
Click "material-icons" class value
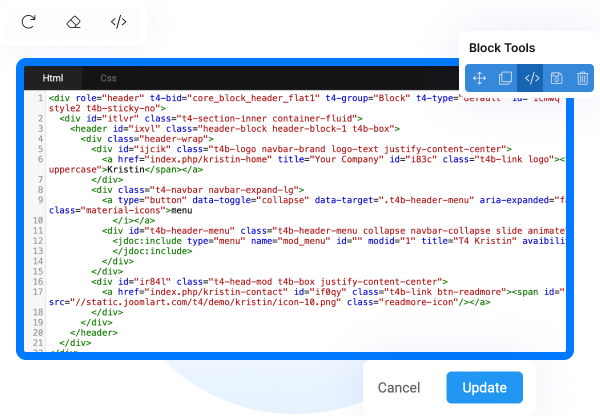(123, 210)
